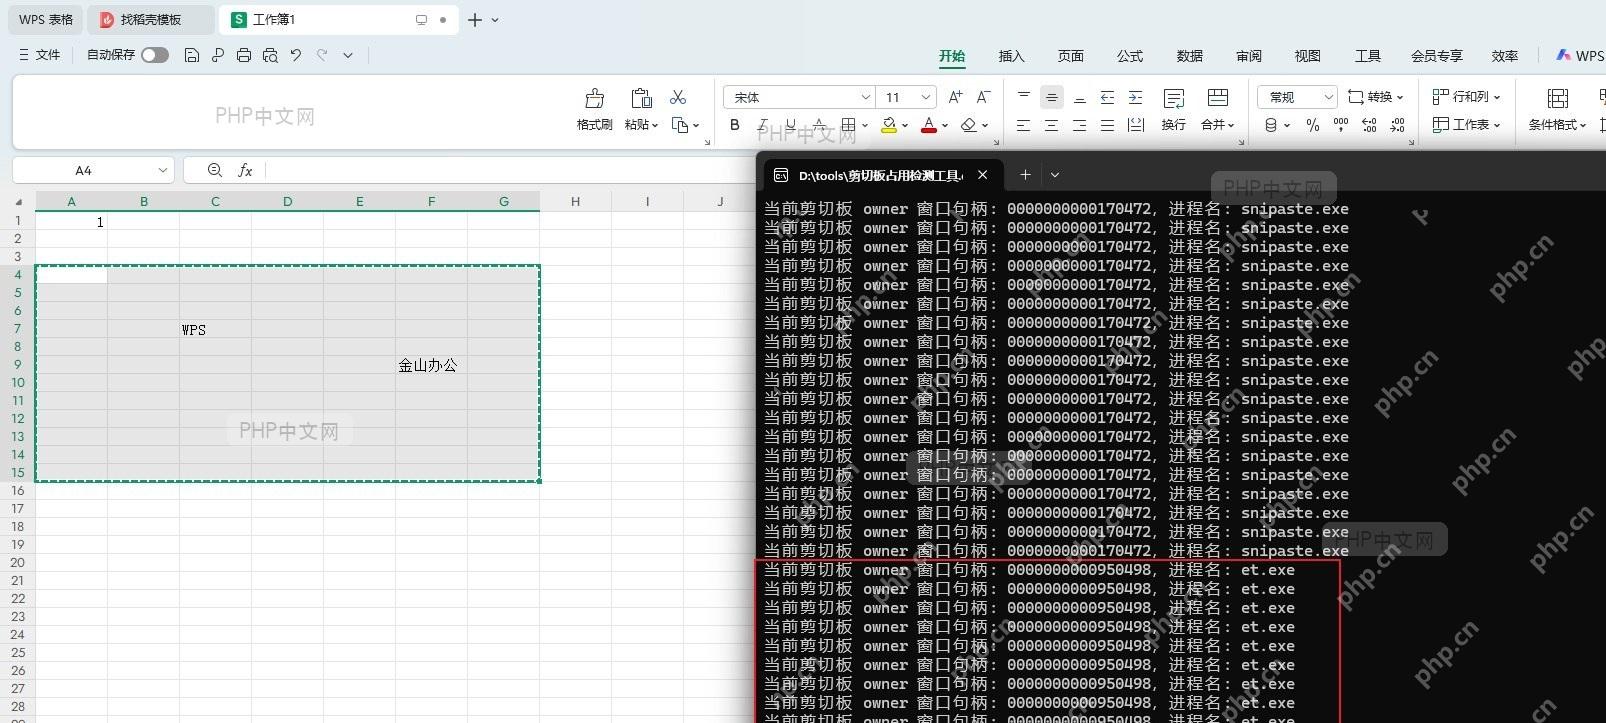Switch to the Review (审阅) ribbon tab
Image resolution: width=1606 pixels, height=723 pixels.
click(1248, 56)
